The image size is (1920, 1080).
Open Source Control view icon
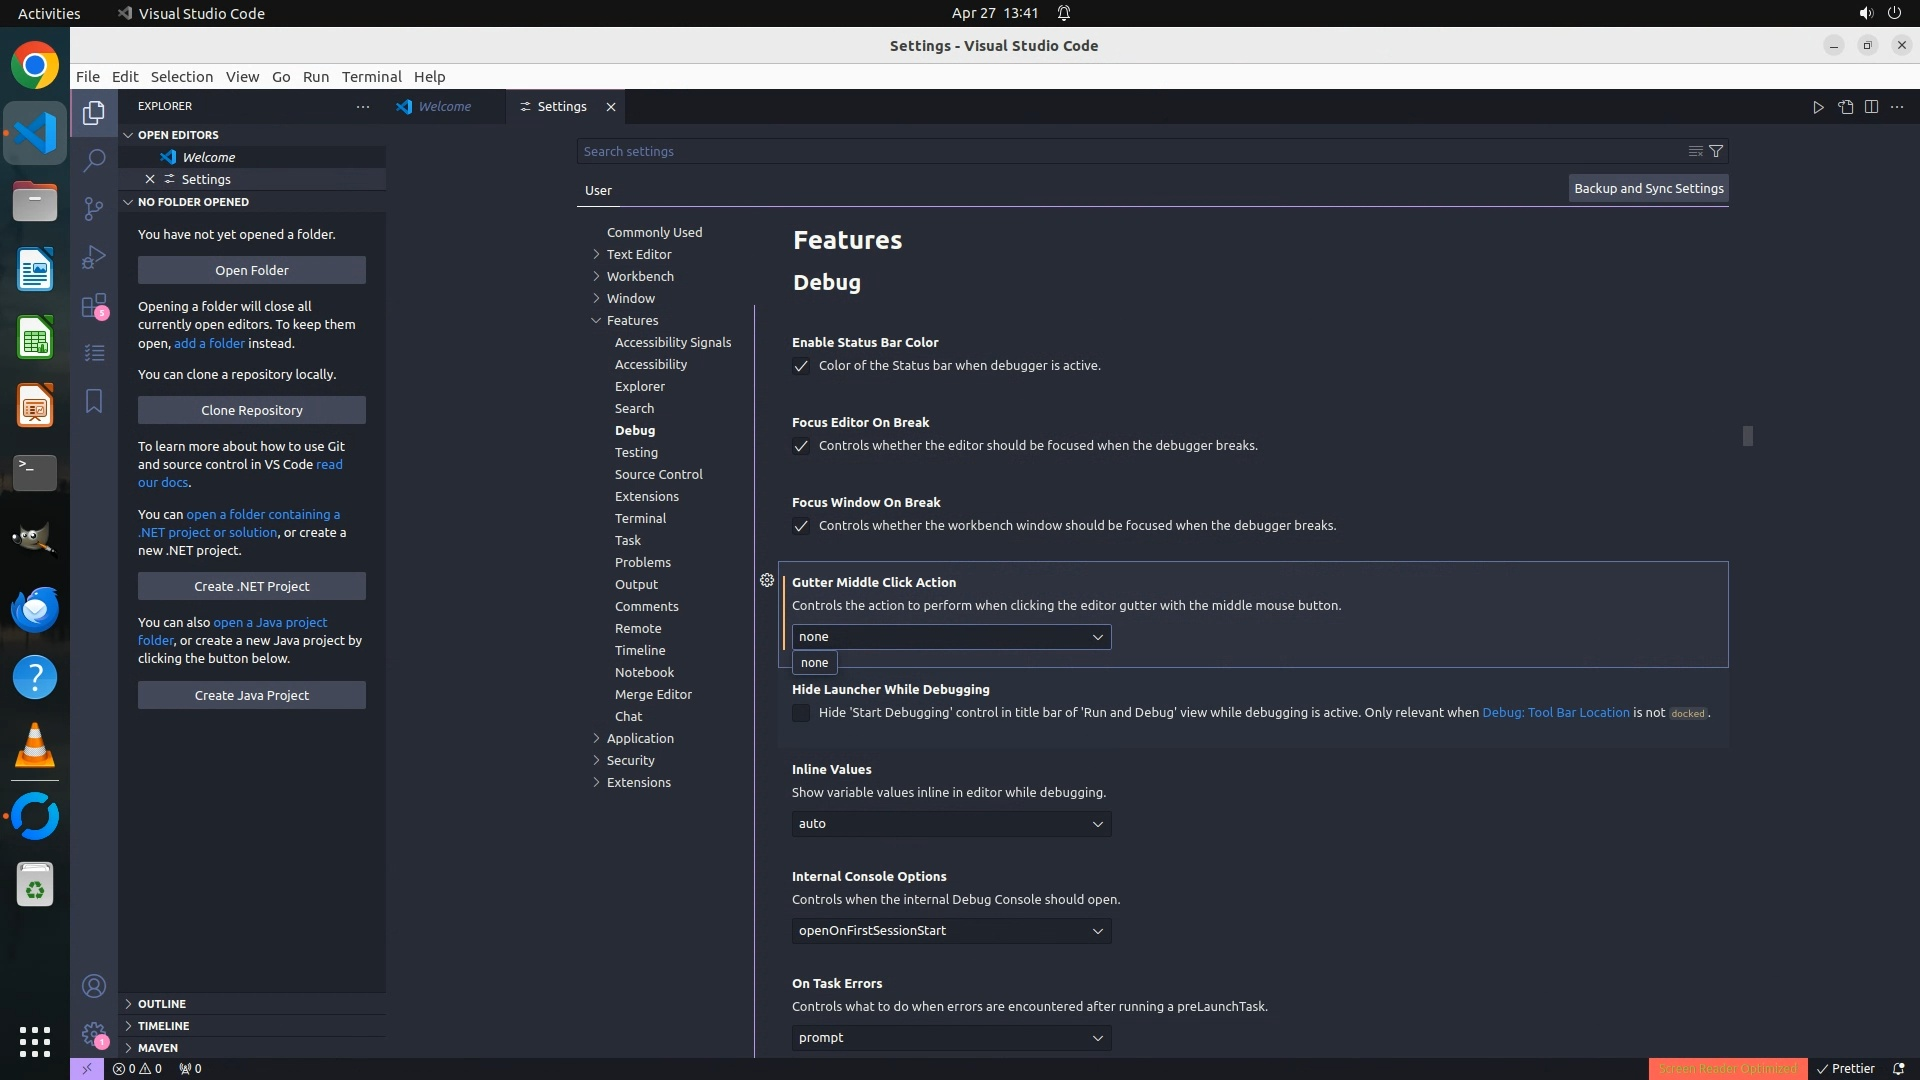(94, 208)
